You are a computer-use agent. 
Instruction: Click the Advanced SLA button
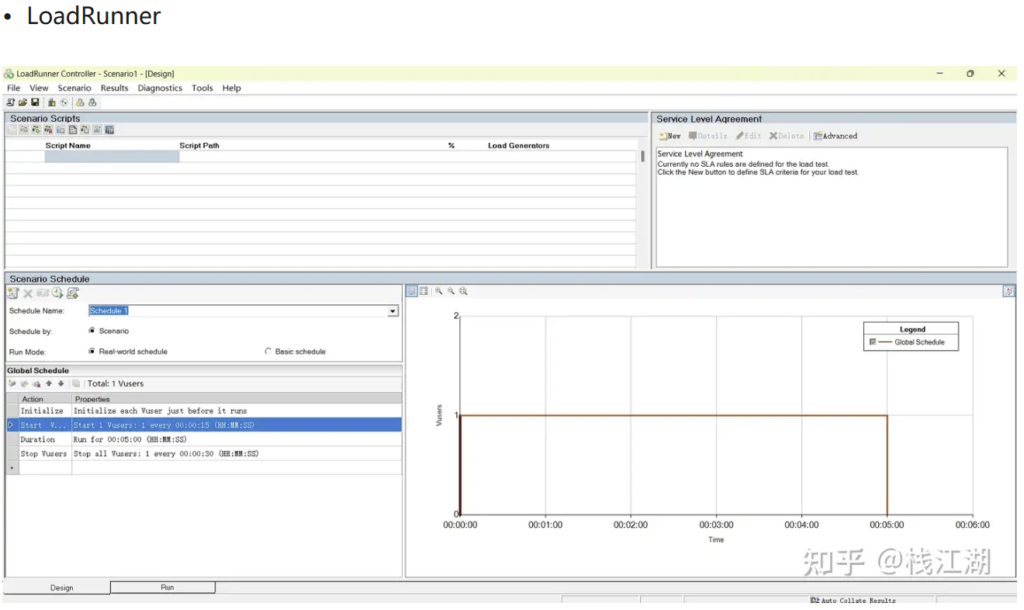pyautogui.click(x=835, y=136)
